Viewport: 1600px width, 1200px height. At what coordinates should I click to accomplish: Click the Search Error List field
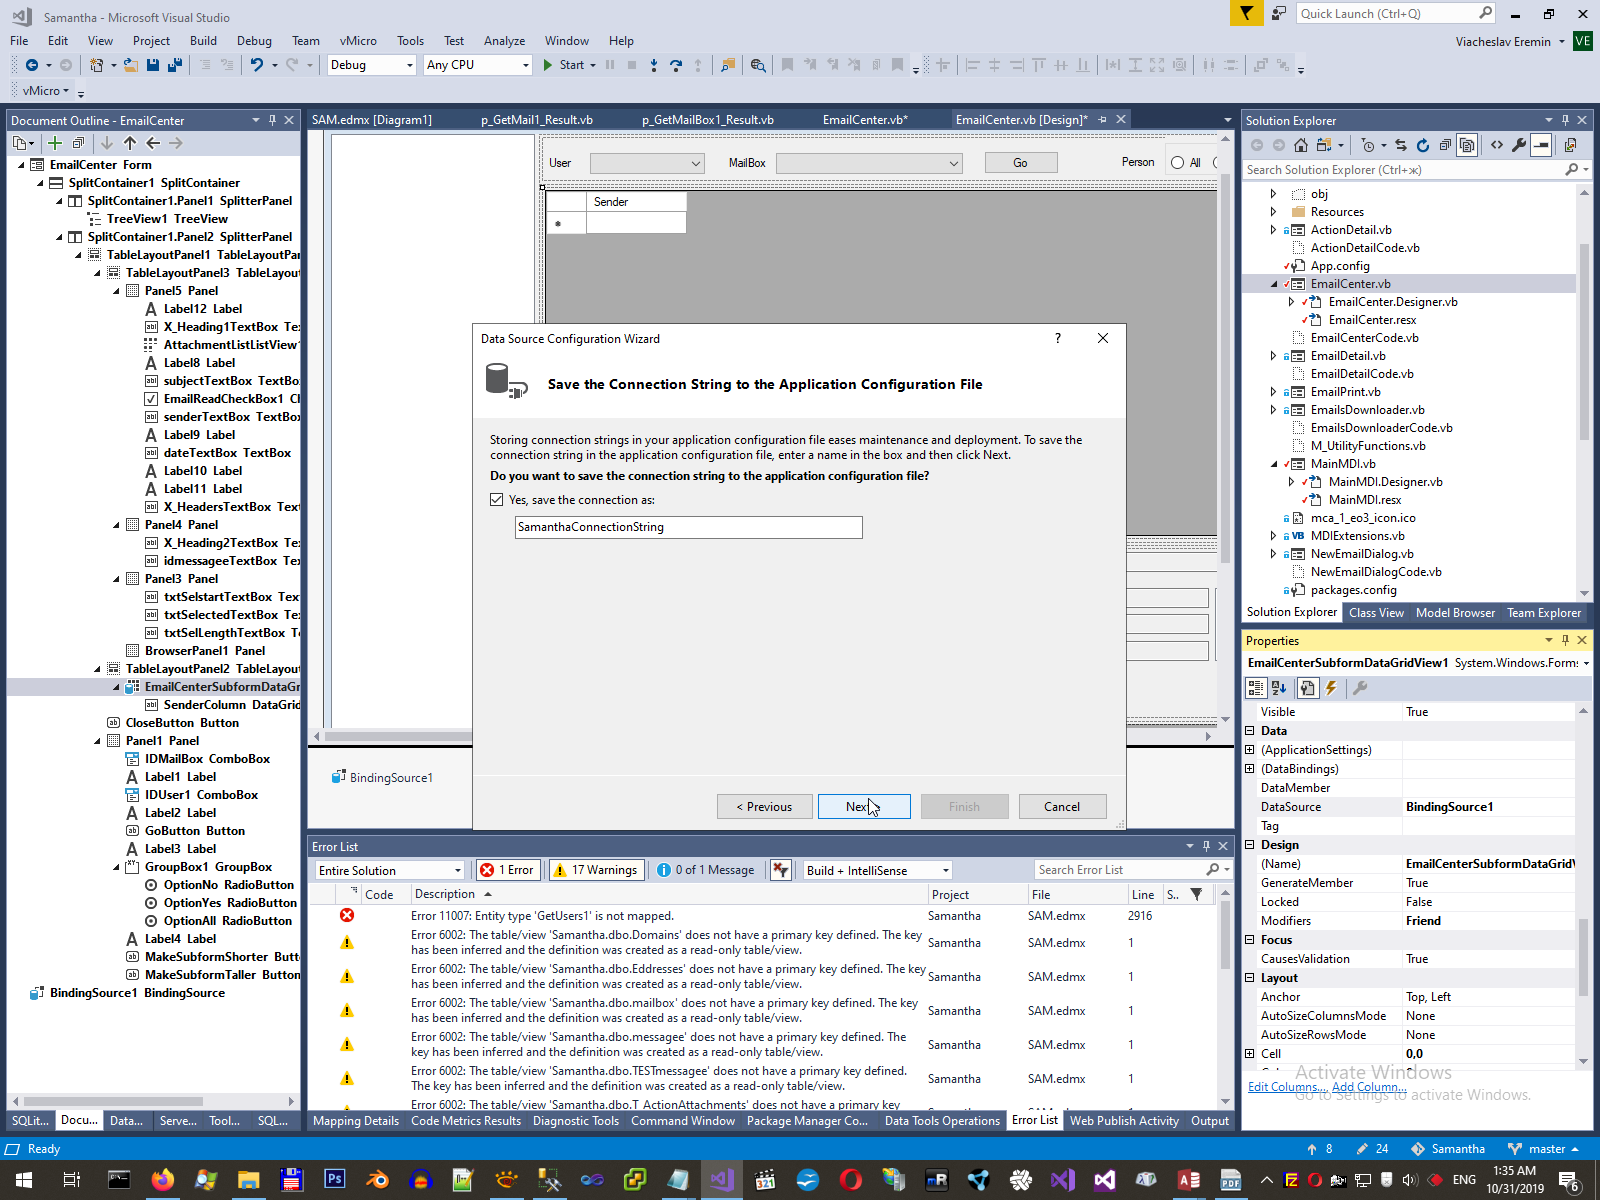[1118, 870]
